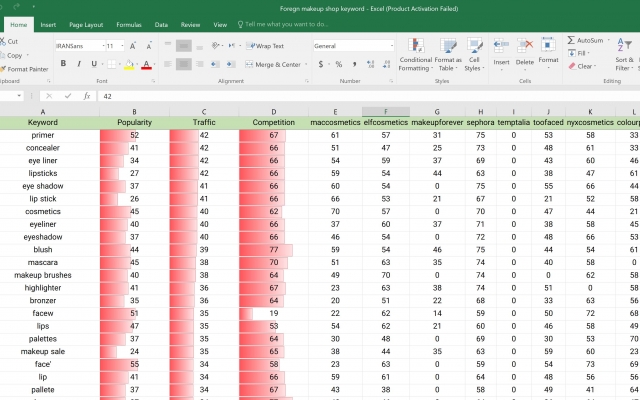Image resolution: width=640 pixels, height=400 pixels.
Task: Click the Delete cells button
Action: point(524,53)
